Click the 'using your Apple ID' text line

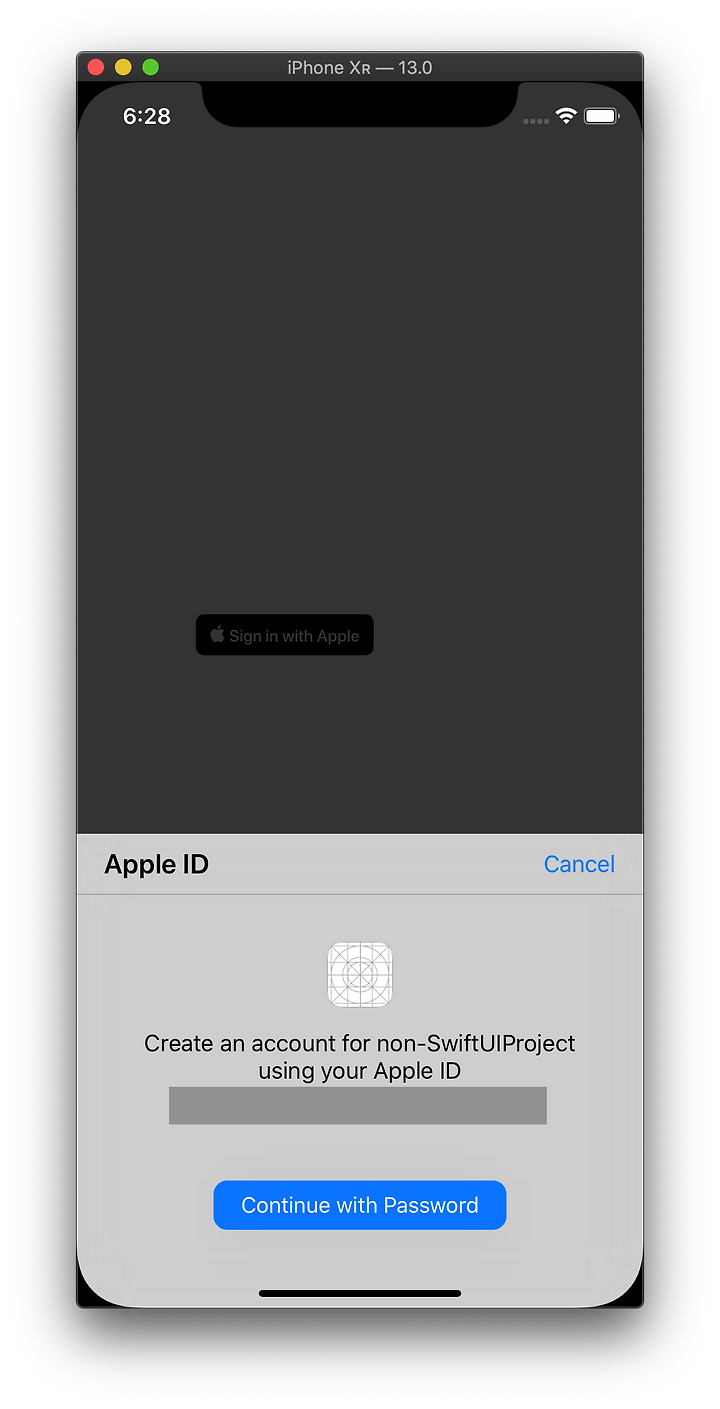tap(360, 1071)
